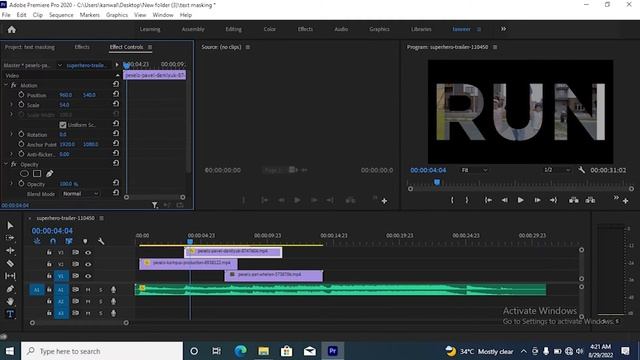
Task: Open Program monitor Fit zoom dropdown
Action: (x=474, y=170)
